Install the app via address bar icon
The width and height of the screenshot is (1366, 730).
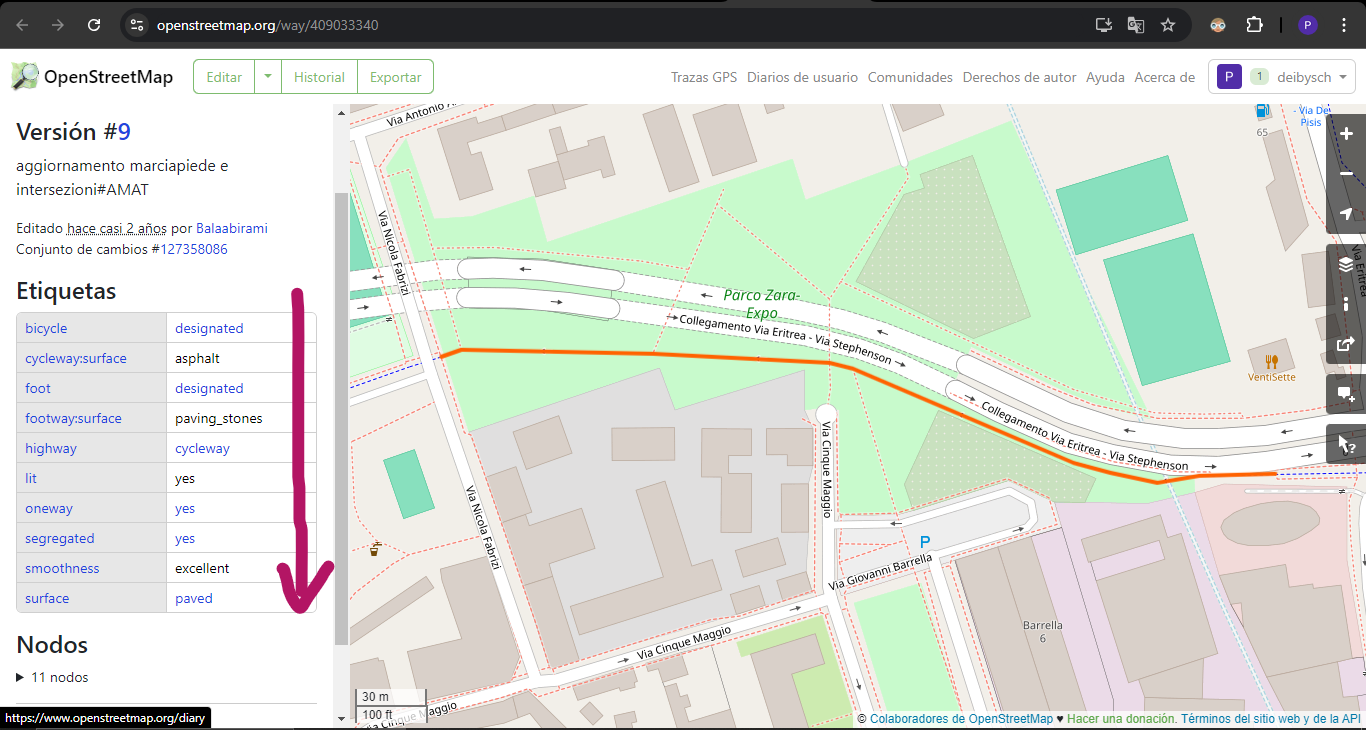1104,25
